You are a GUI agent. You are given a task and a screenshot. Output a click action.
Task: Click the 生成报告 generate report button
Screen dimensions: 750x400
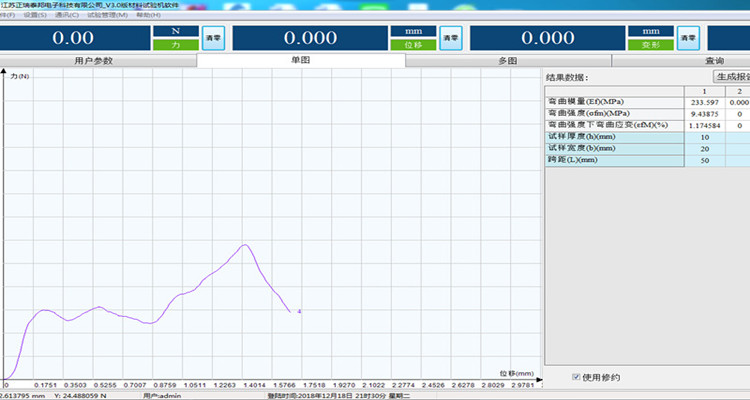[x=732, y=77]
